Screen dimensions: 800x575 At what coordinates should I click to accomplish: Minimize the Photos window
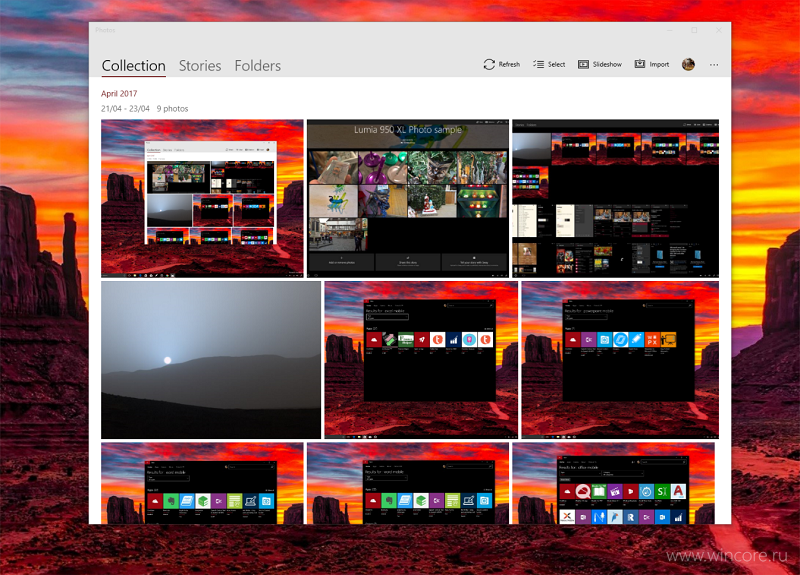click(670, 31)
